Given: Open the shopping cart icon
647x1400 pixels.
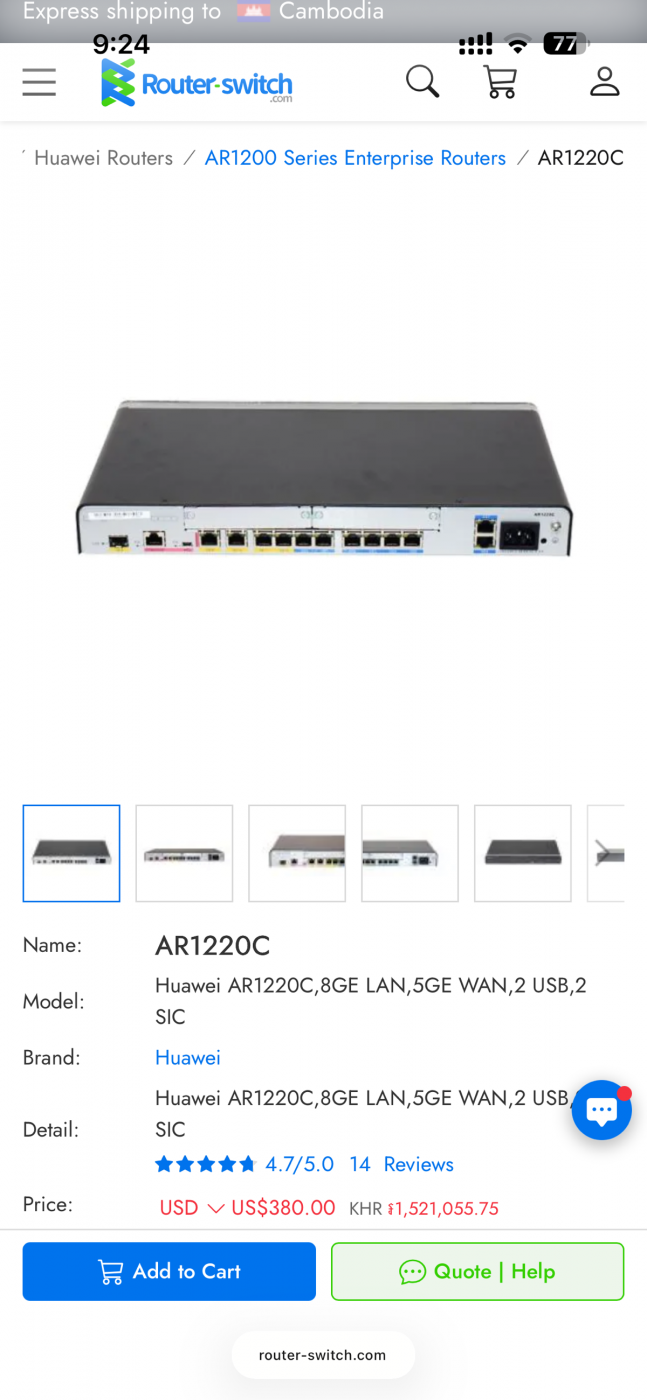Looking at the screenshot, I should (x=500, y=82).
